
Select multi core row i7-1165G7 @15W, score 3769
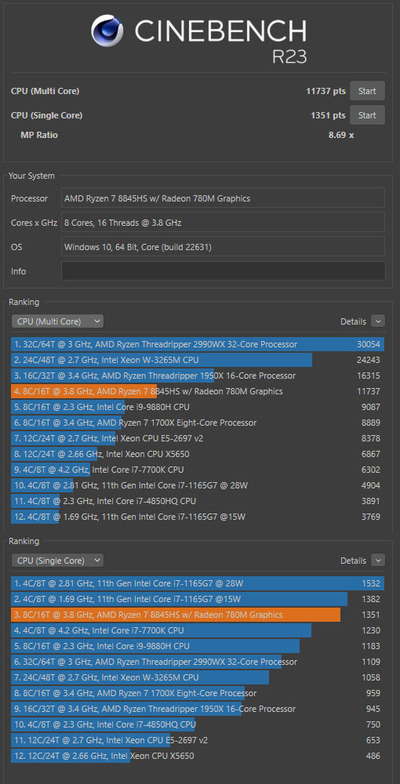click(x=198, y=516)
